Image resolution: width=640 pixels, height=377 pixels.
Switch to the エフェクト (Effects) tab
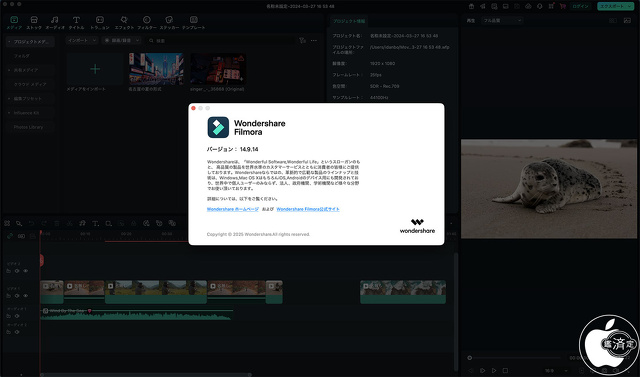pyautogui.click(x=124, y=23)
